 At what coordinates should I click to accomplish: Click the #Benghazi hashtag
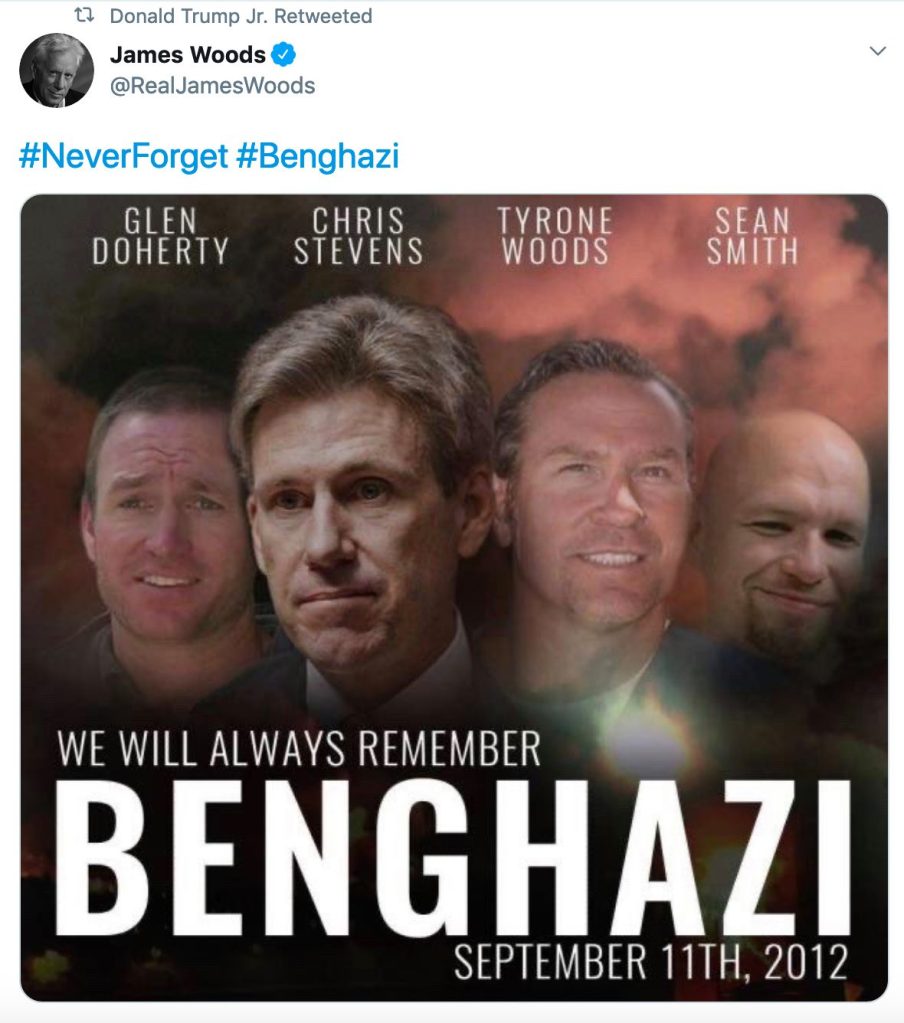[x=318, y=157]
